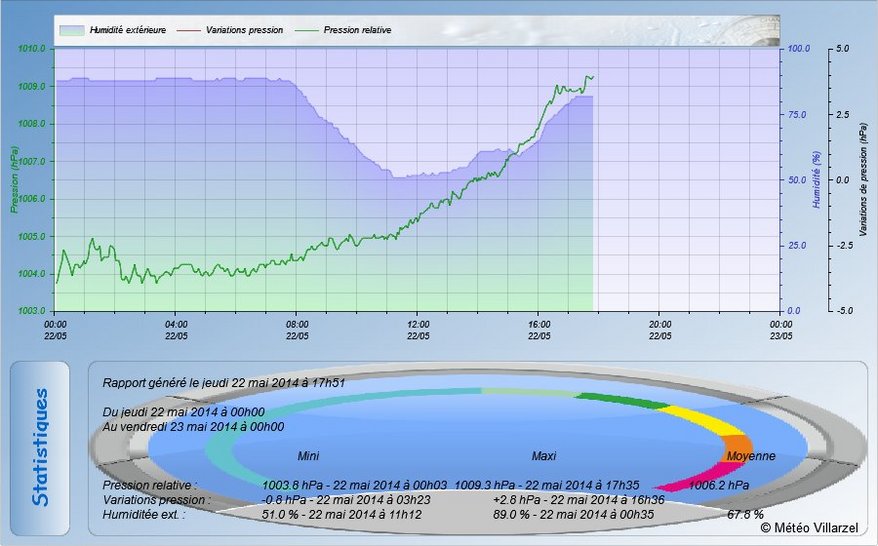Click 'Au vendredi 23 mai 2014 à 00h00' text

(193, 427)
